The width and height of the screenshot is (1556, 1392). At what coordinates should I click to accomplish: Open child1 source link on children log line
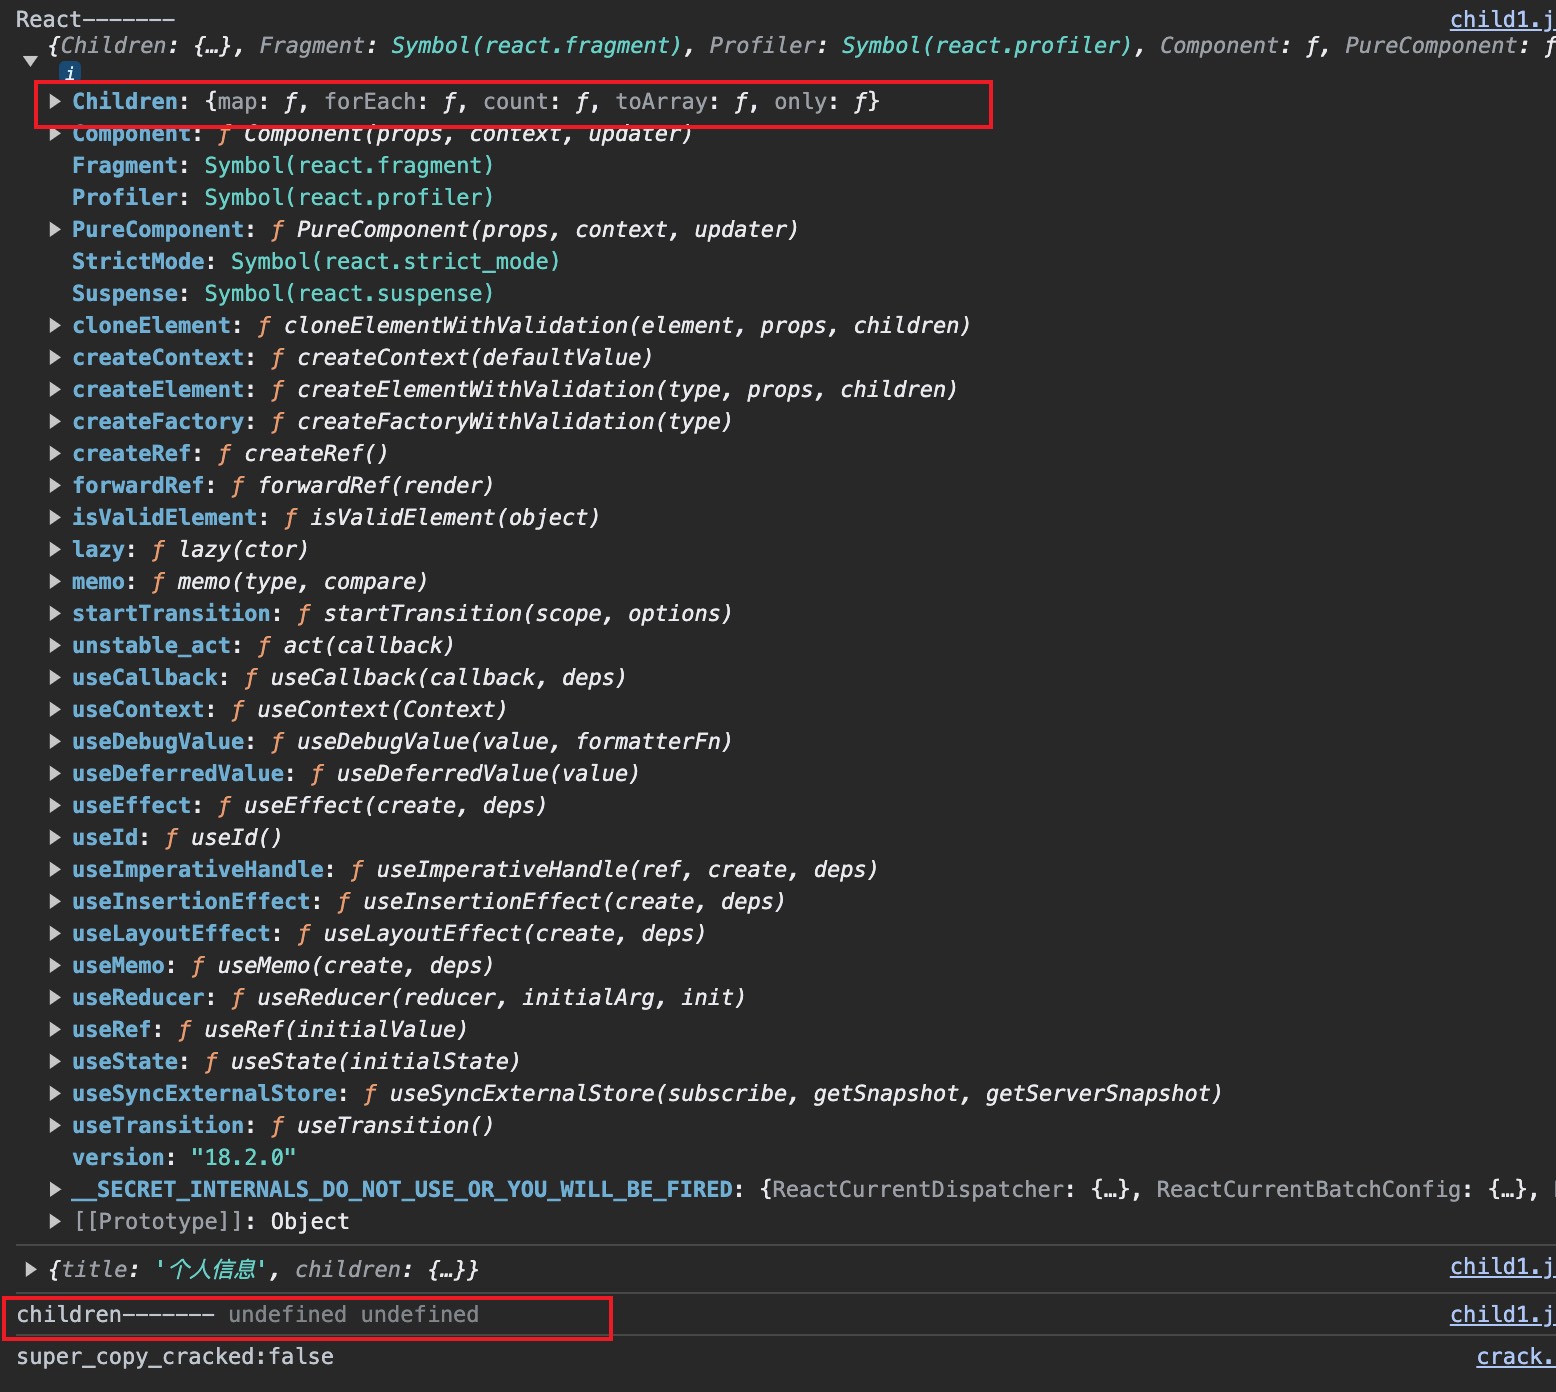1502,1315
